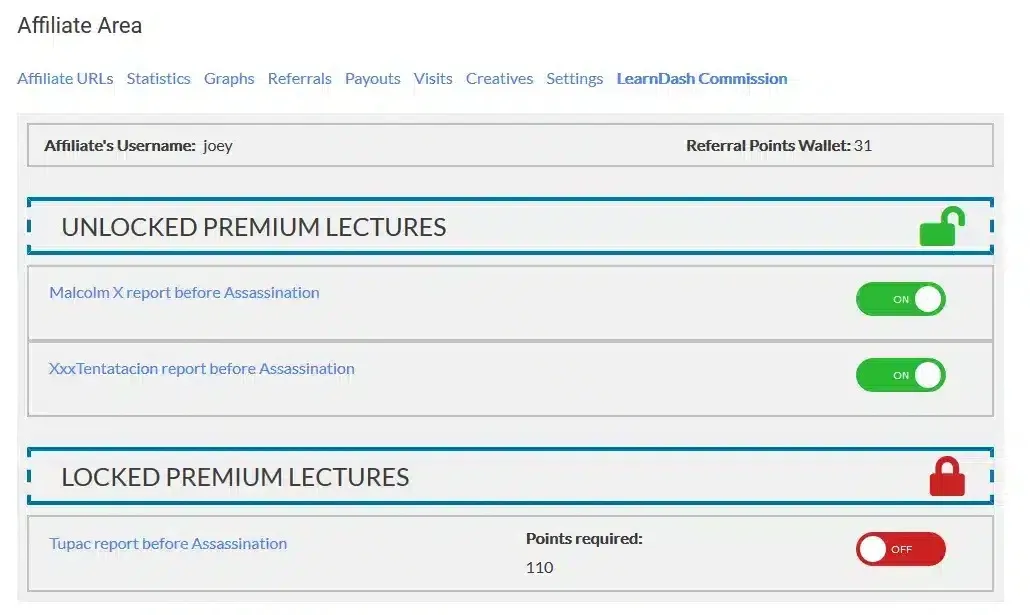Enable the Tupac report lecture toggle
The width and height of the screenshot is (1030, 615).
point(900,548)
